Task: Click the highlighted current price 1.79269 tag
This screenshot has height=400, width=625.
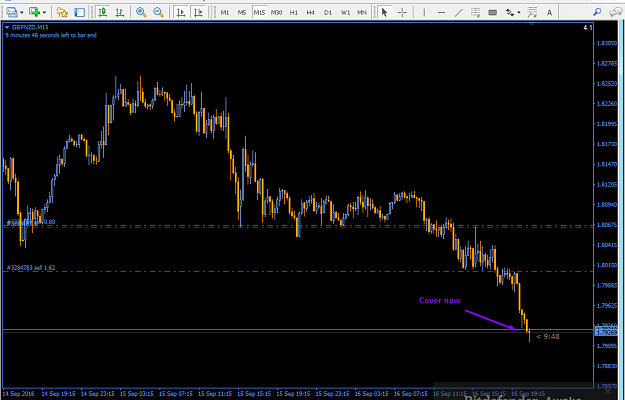Action: [605, 332]
